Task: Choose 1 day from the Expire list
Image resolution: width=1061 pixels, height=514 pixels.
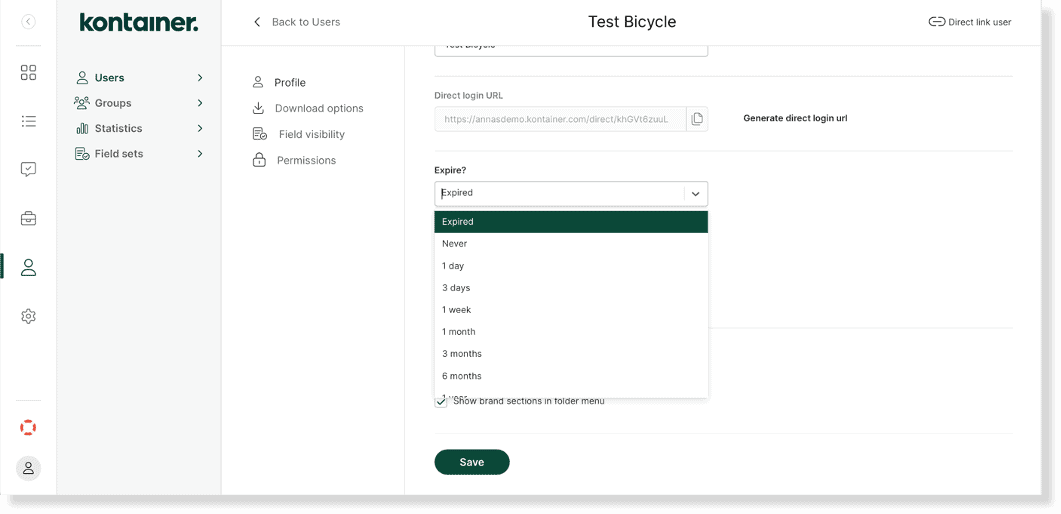Action: [x=571, y=266]
